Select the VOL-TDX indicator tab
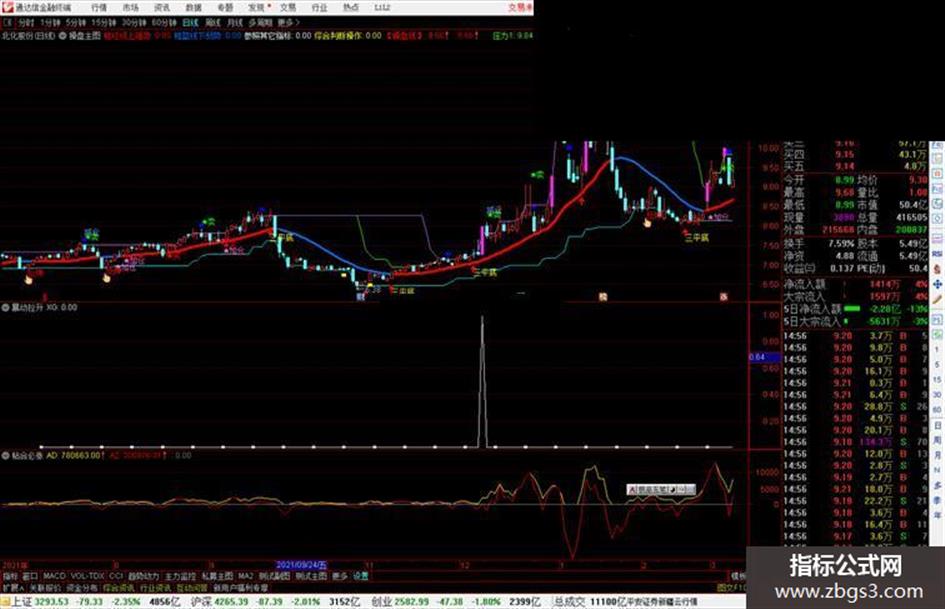This screenshot has height=609, width=945. (x=88, y=576)
